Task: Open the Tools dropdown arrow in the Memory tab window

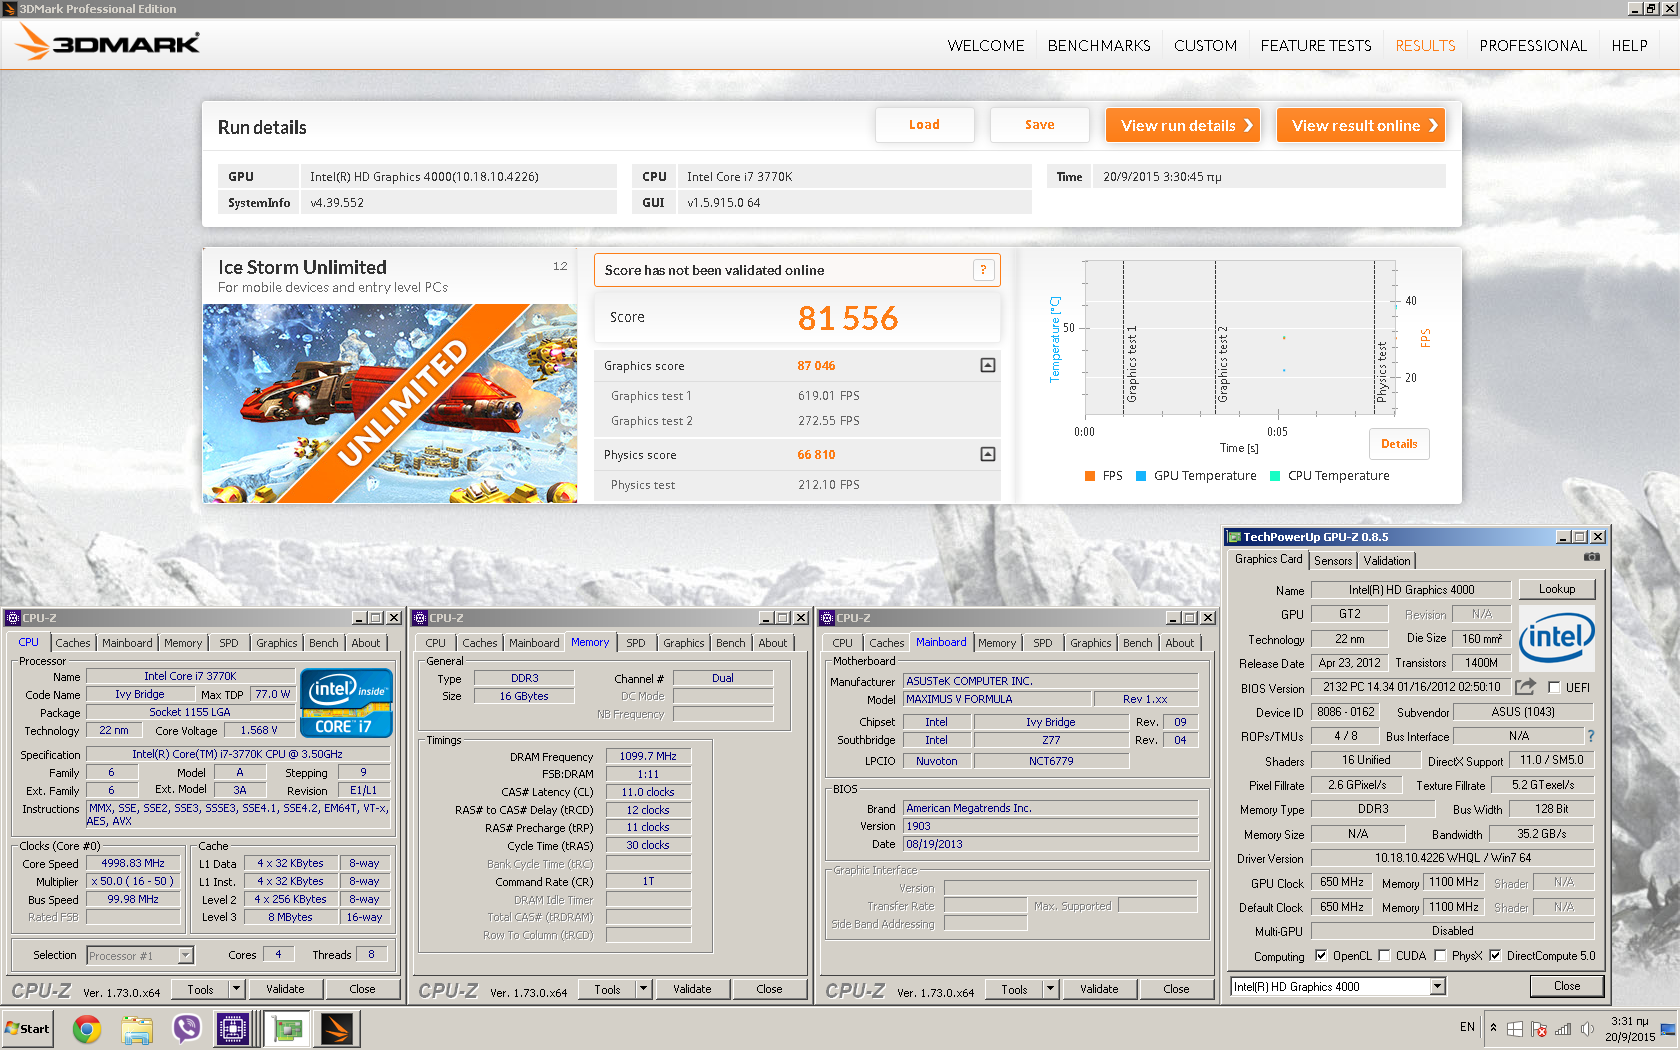Action: 644,989
